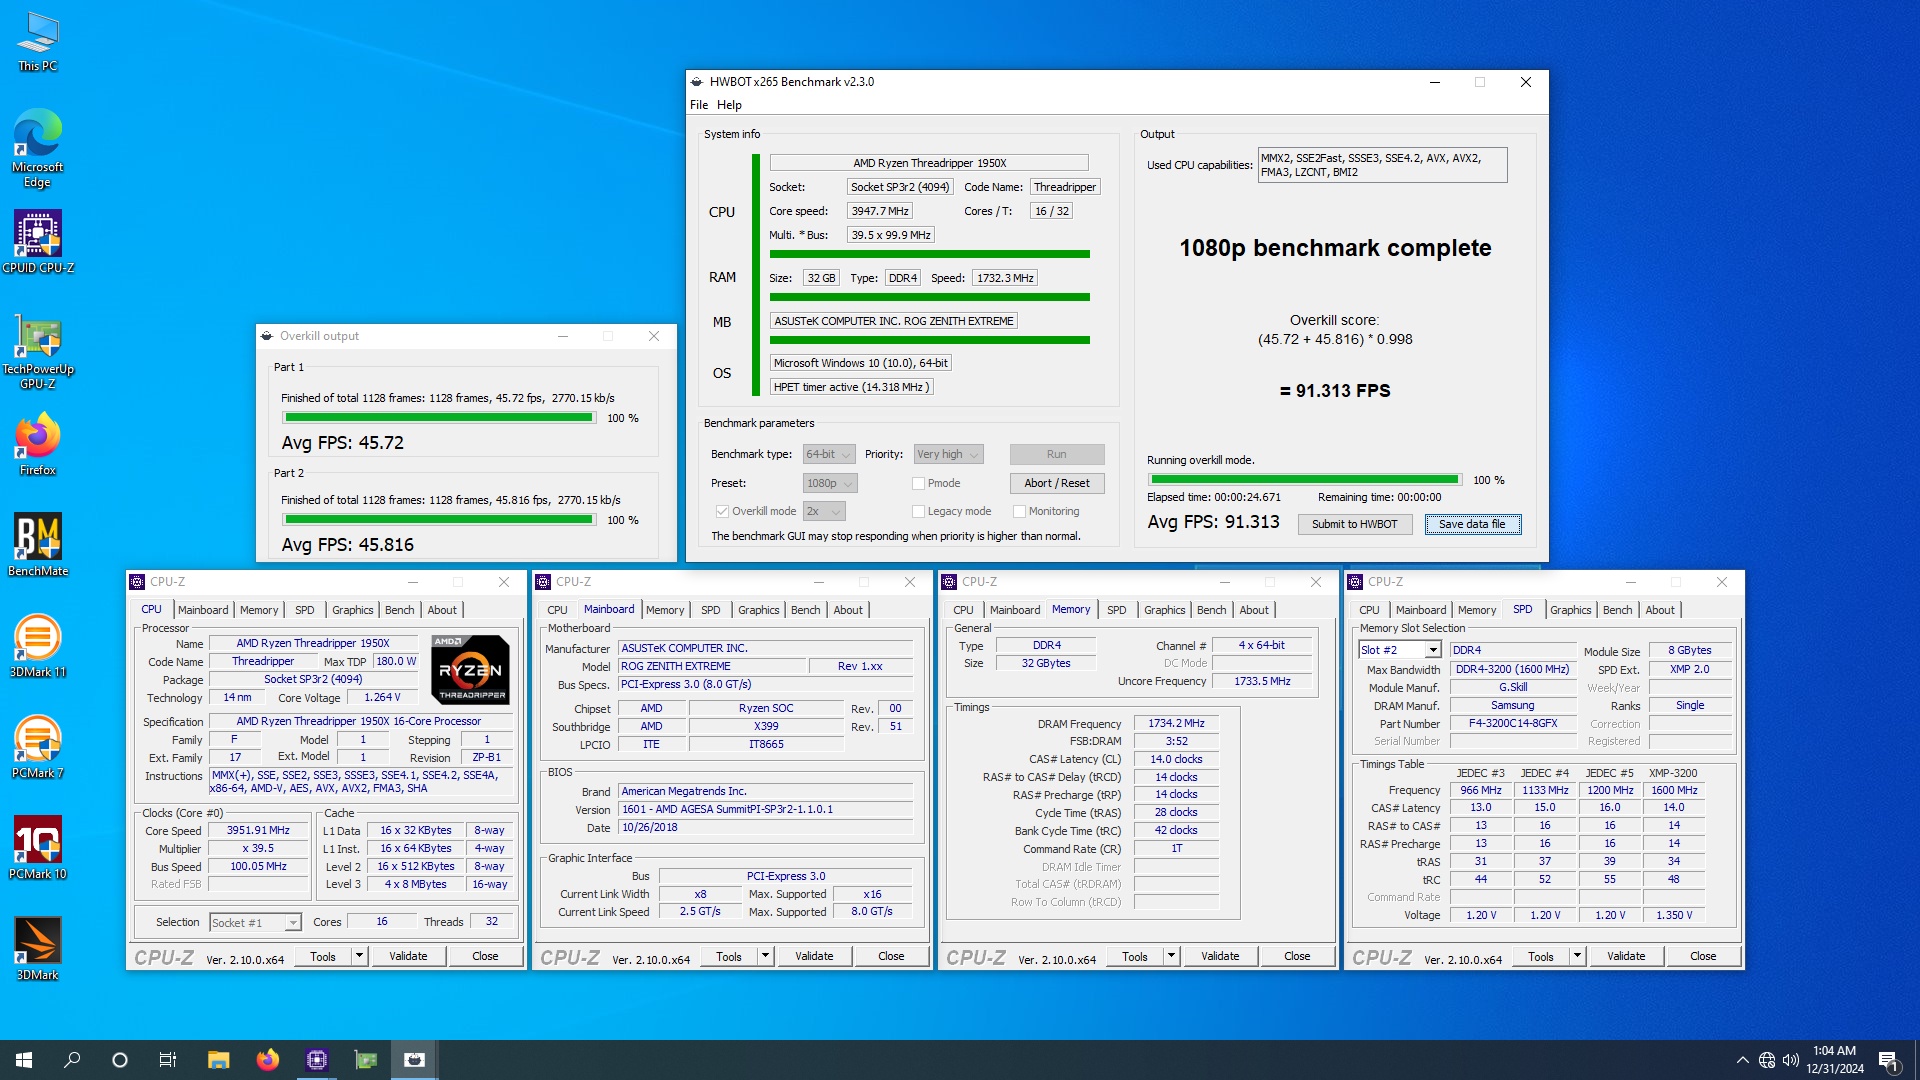Open TechPowerUp GPU-Z desktop shortcut
This screenshot has width=1920, height=1080.
pyautogui.click(x=38, y=351)
